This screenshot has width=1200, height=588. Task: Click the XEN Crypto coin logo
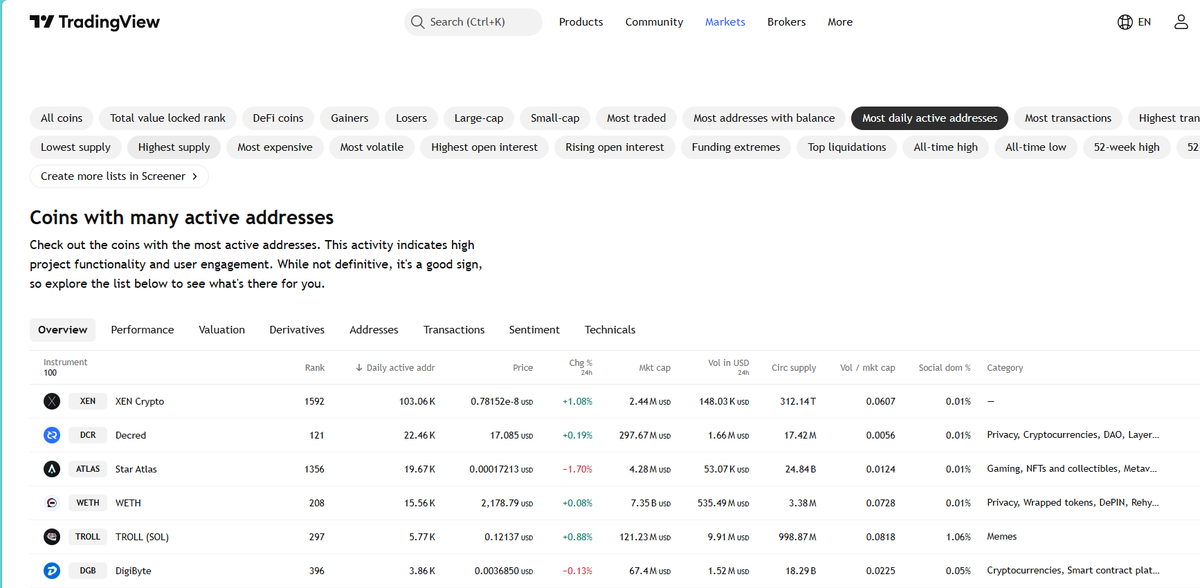point(53,401)
